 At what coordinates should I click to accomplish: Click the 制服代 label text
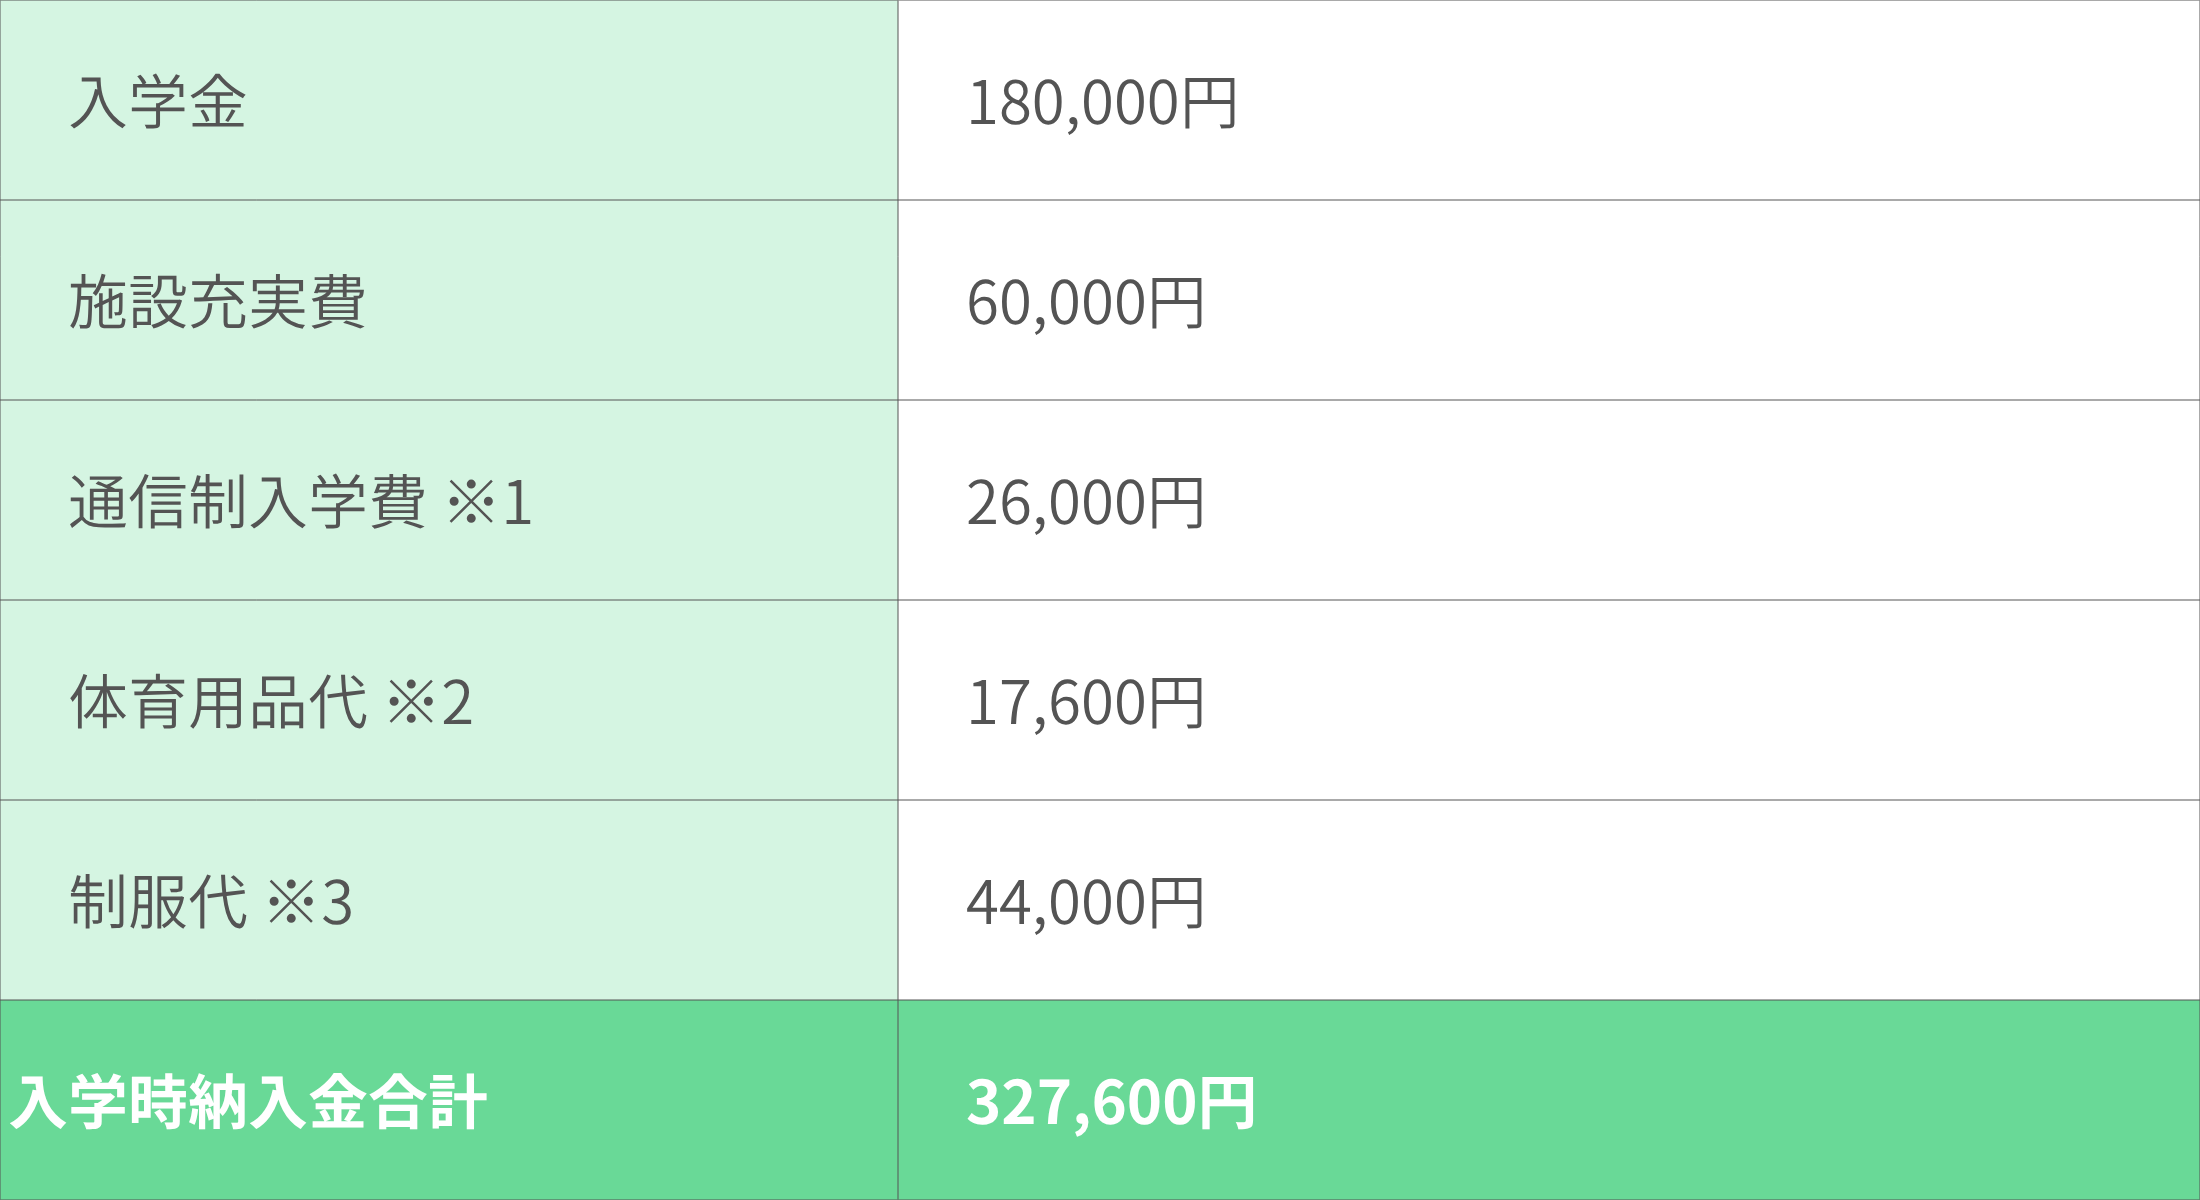coord(158,902)
